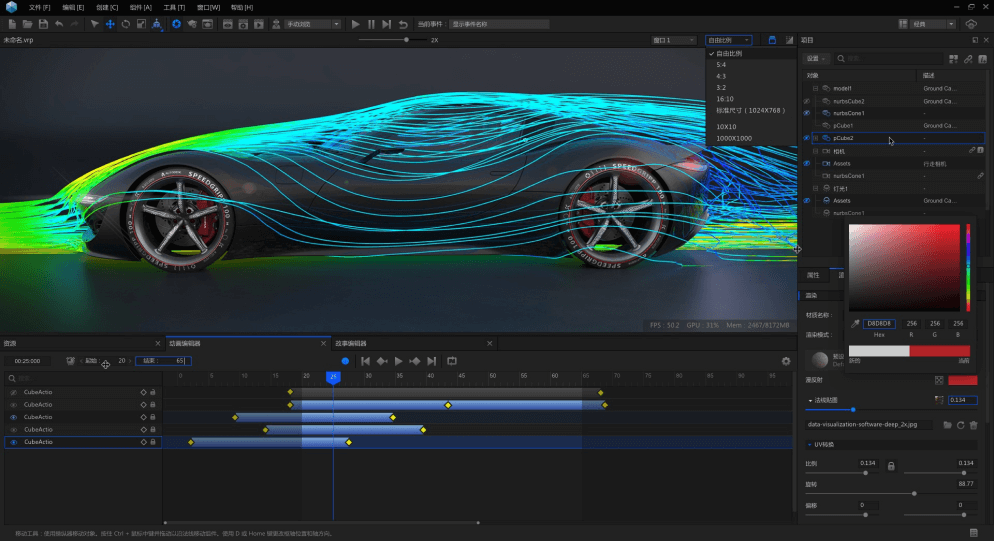This screenshot has height=541, width=994.
Task: Click the red diffuse color swatch
Action: coord(962,380)
